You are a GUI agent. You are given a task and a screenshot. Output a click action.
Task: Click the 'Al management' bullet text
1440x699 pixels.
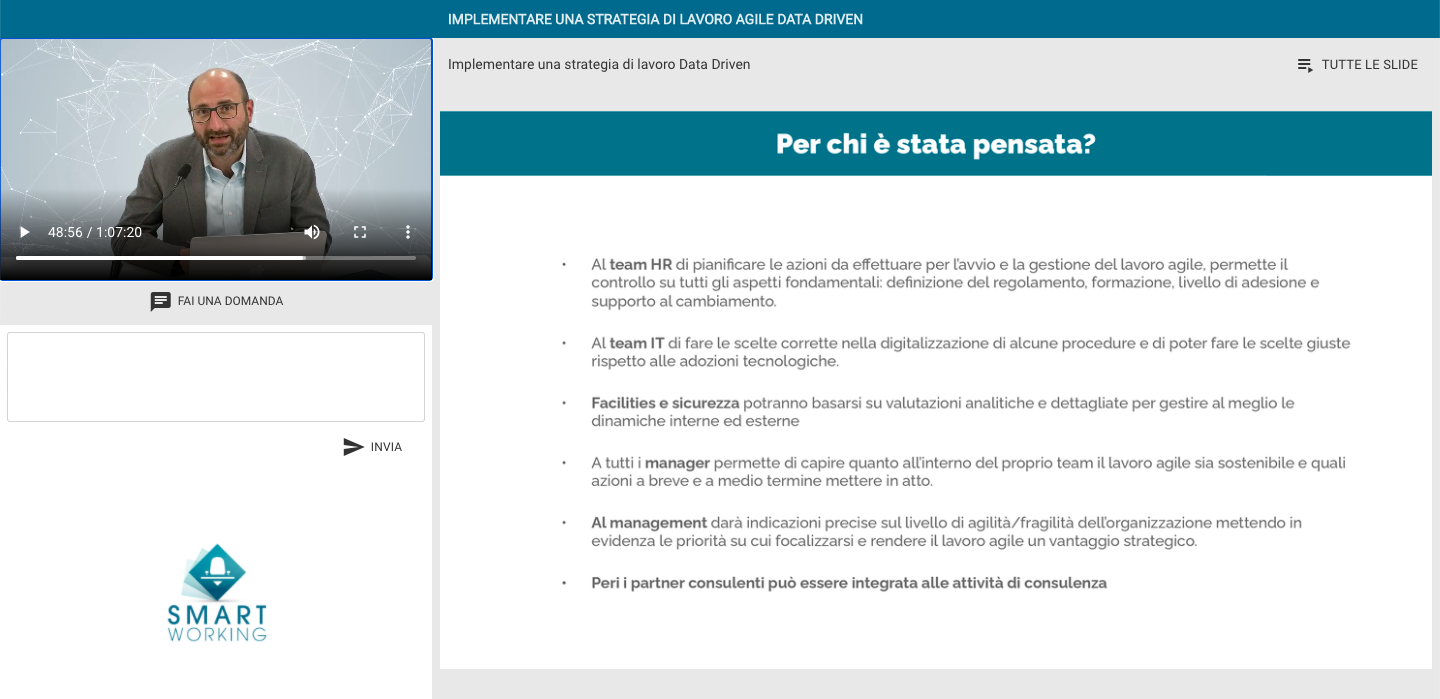pos(946,532)
